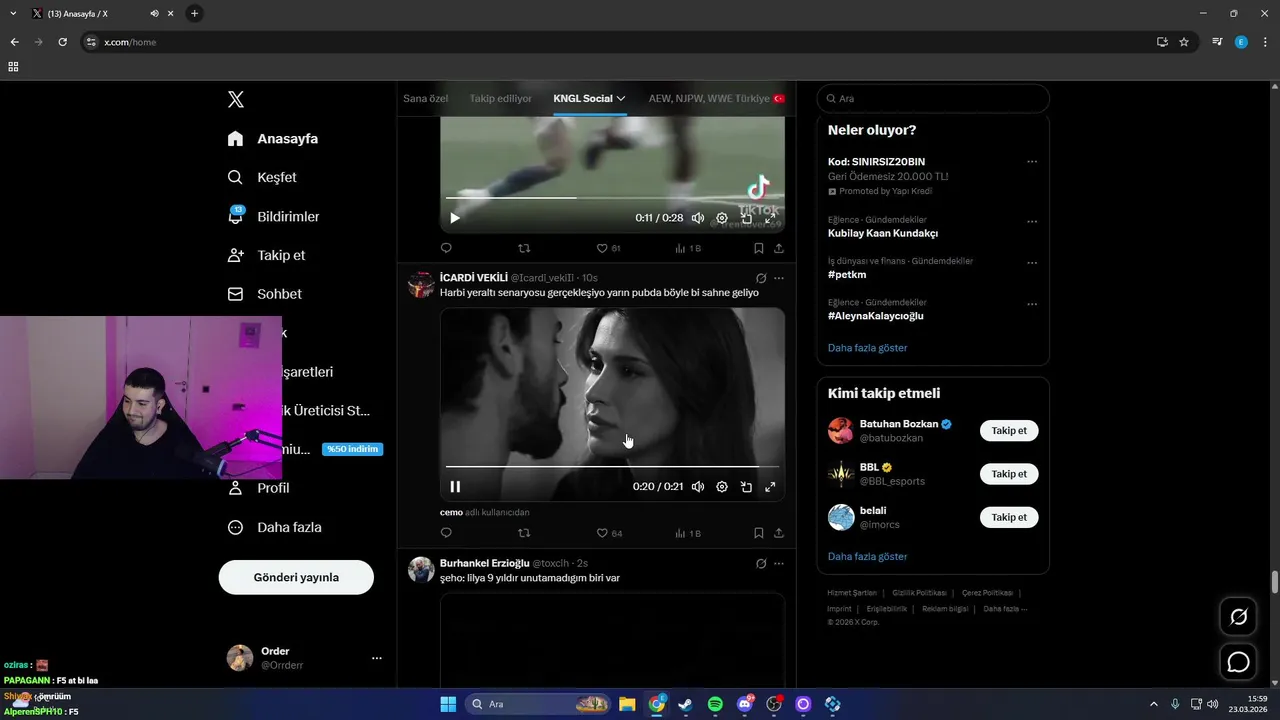Open the X logo home link

pos(236,99)
